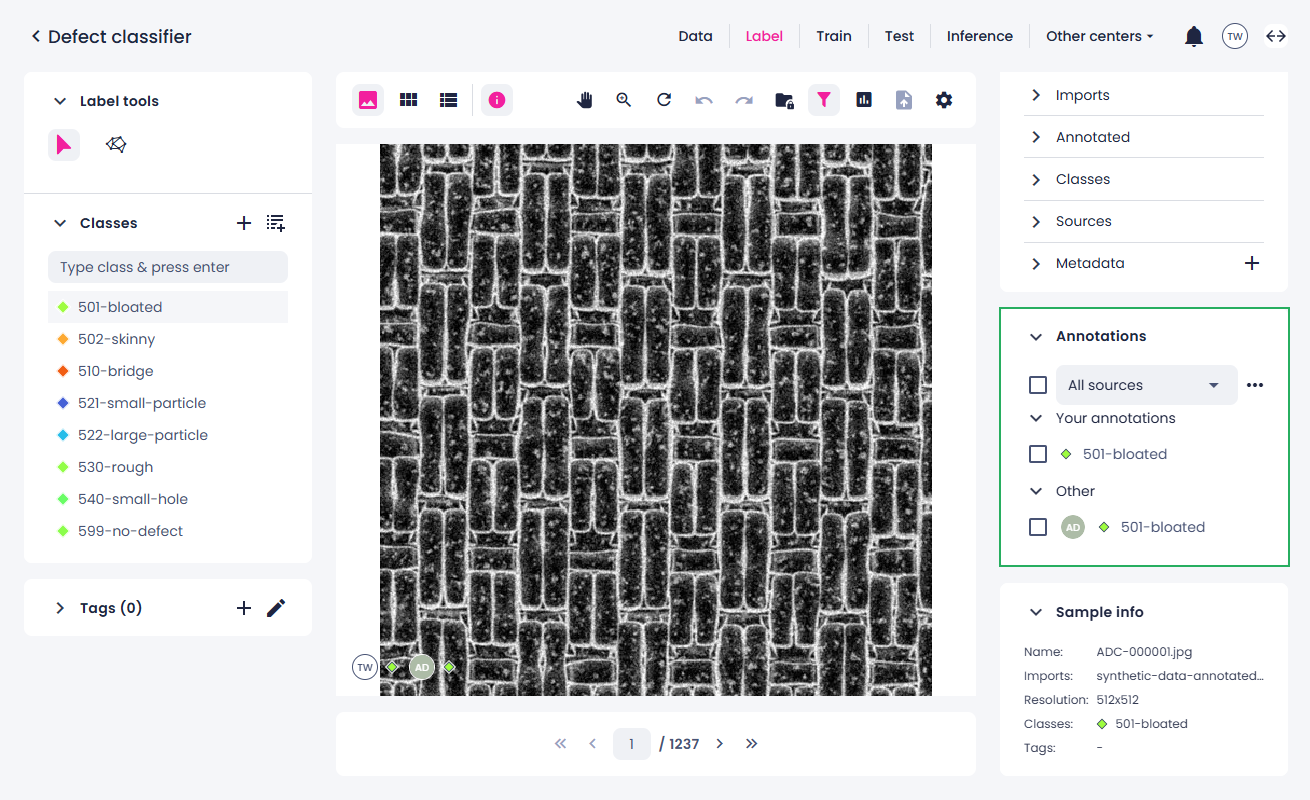1310x800 pixels.
Task: Go to the previous sample
Action: tap(592, 744)
